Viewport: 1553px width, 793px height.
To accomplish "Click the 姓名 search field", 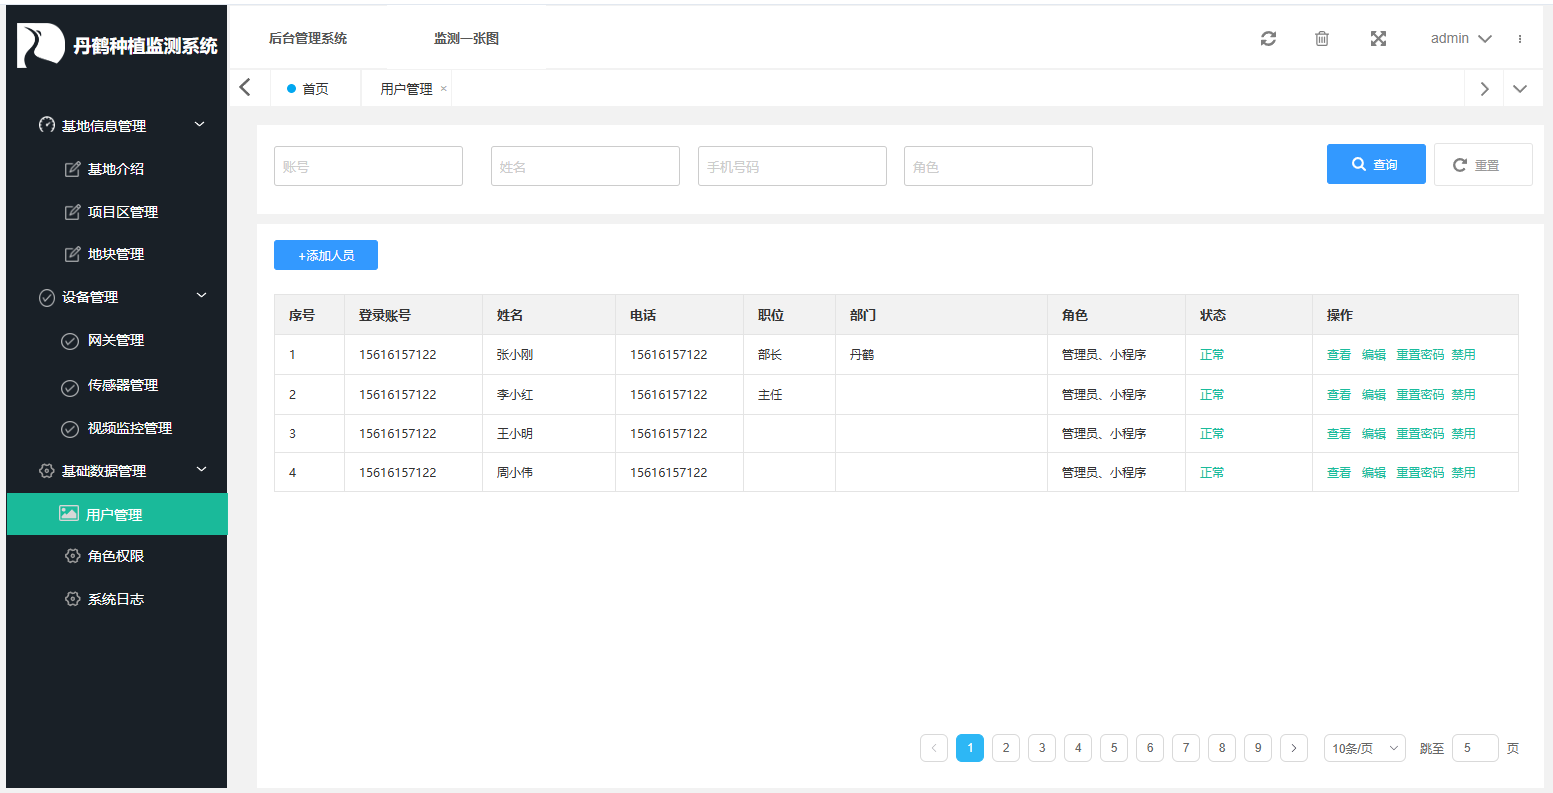I will point(585,166).
